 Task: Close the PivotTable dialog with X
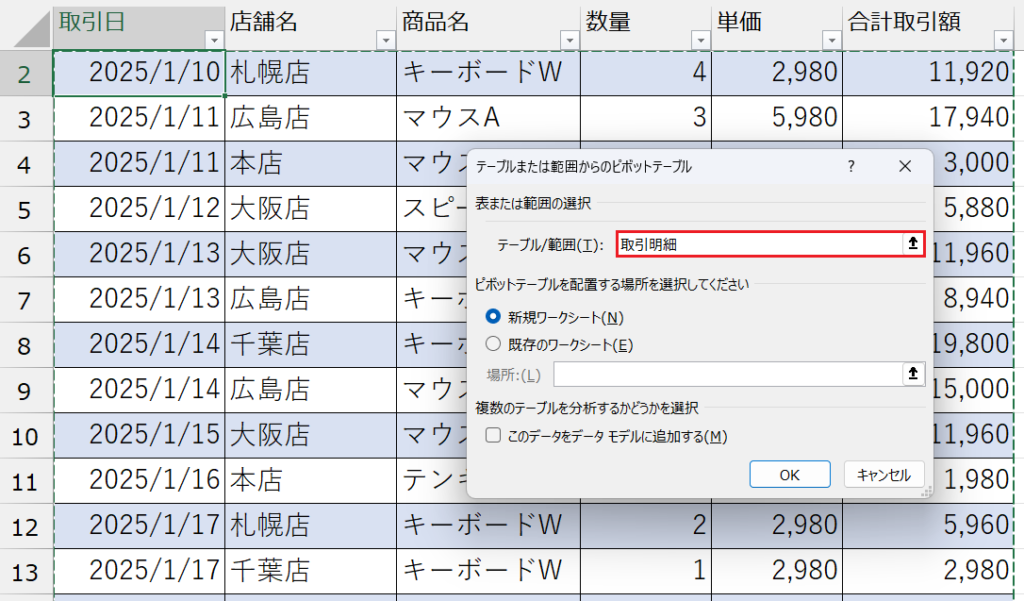tap(905, 166)
